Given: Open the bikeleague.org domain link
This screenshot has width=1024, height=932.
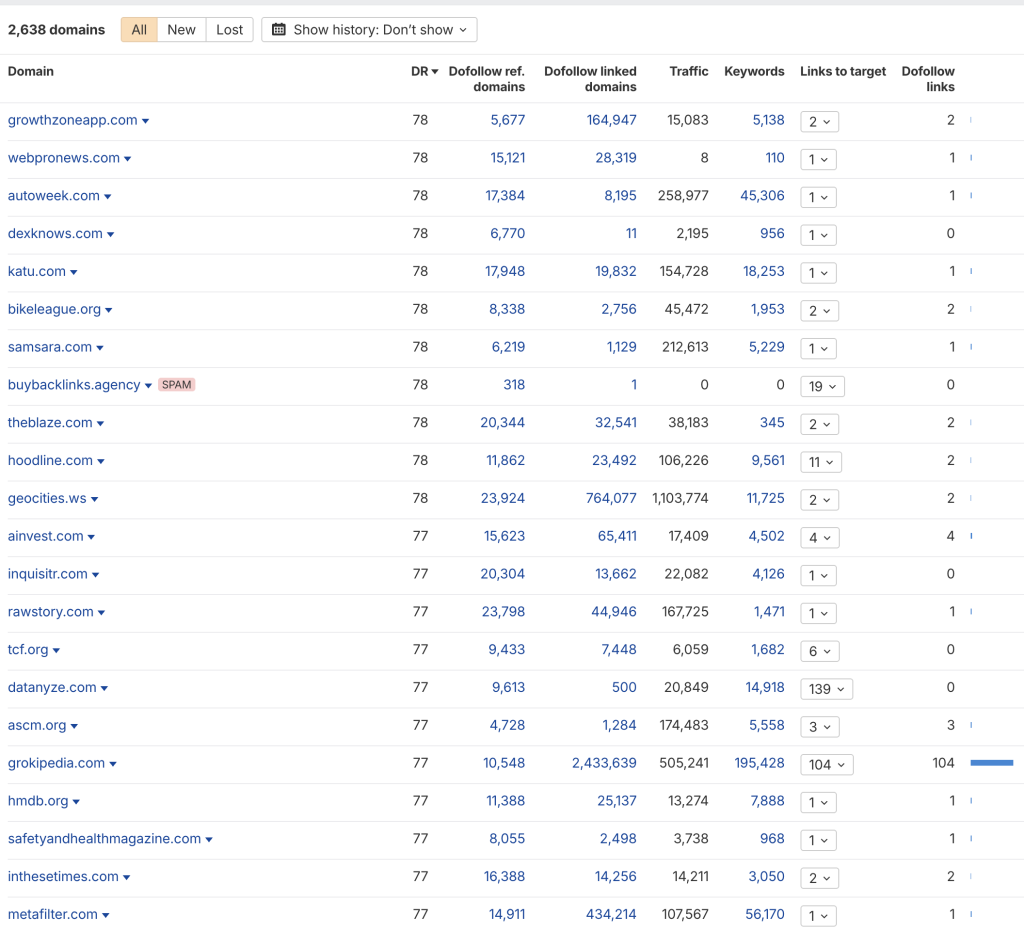Looking at the screenshot, I should (x=54, y=310).
